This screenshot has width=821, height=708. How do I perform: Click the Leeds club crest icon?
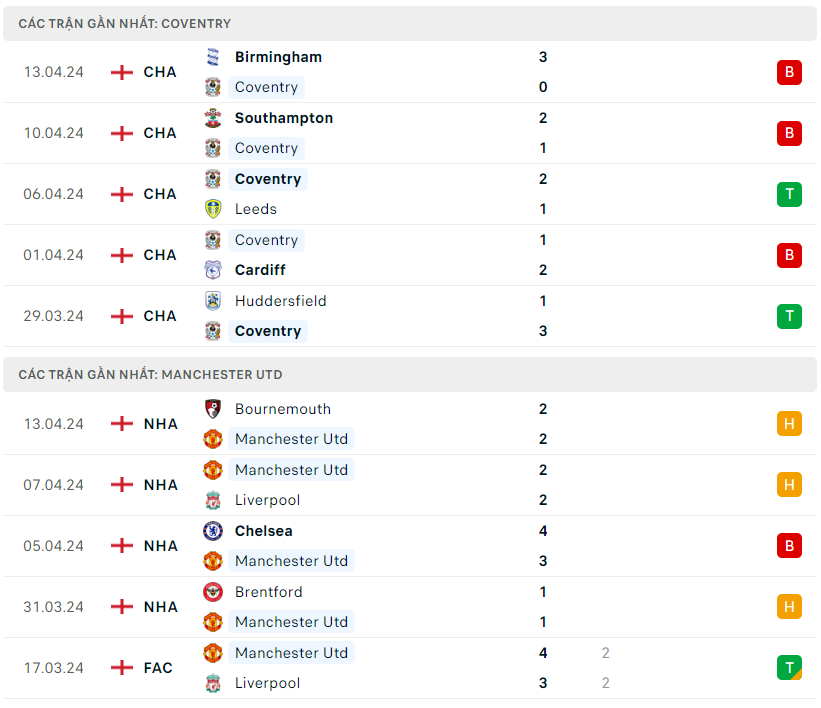pos(212,209)
